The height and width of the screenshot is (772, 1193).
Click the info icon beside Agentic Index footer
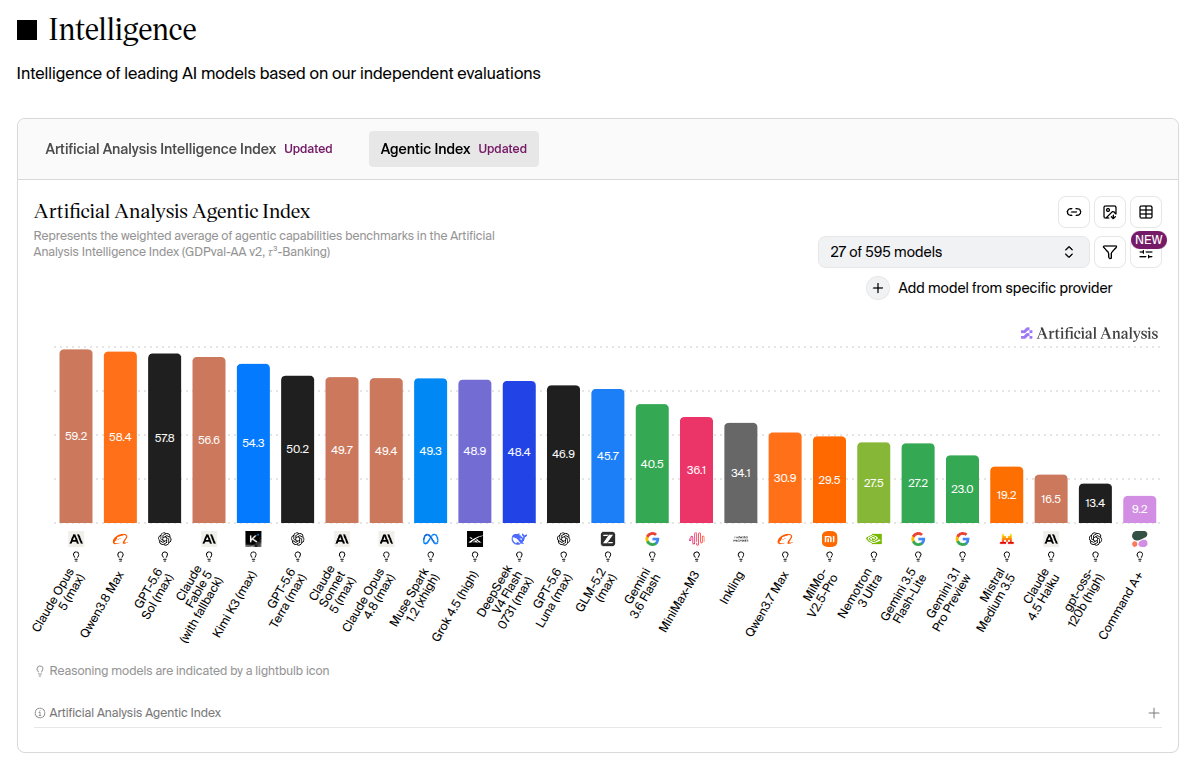40,713
